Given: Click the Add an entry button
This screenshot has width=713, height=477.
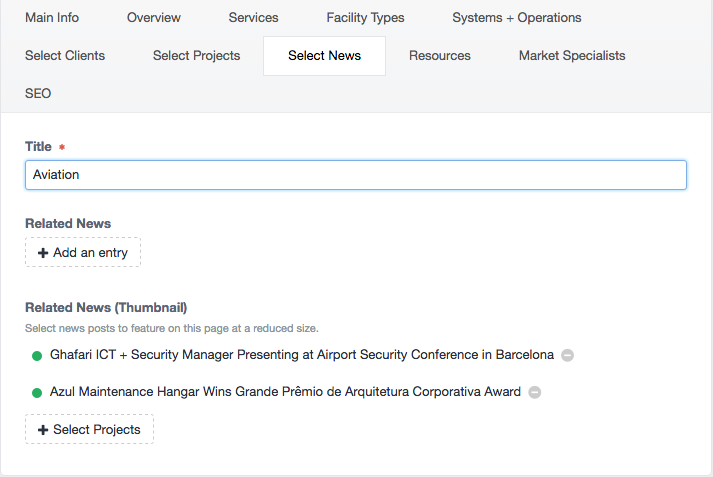Looking at the screenshot, I should (x=83, y=252).
